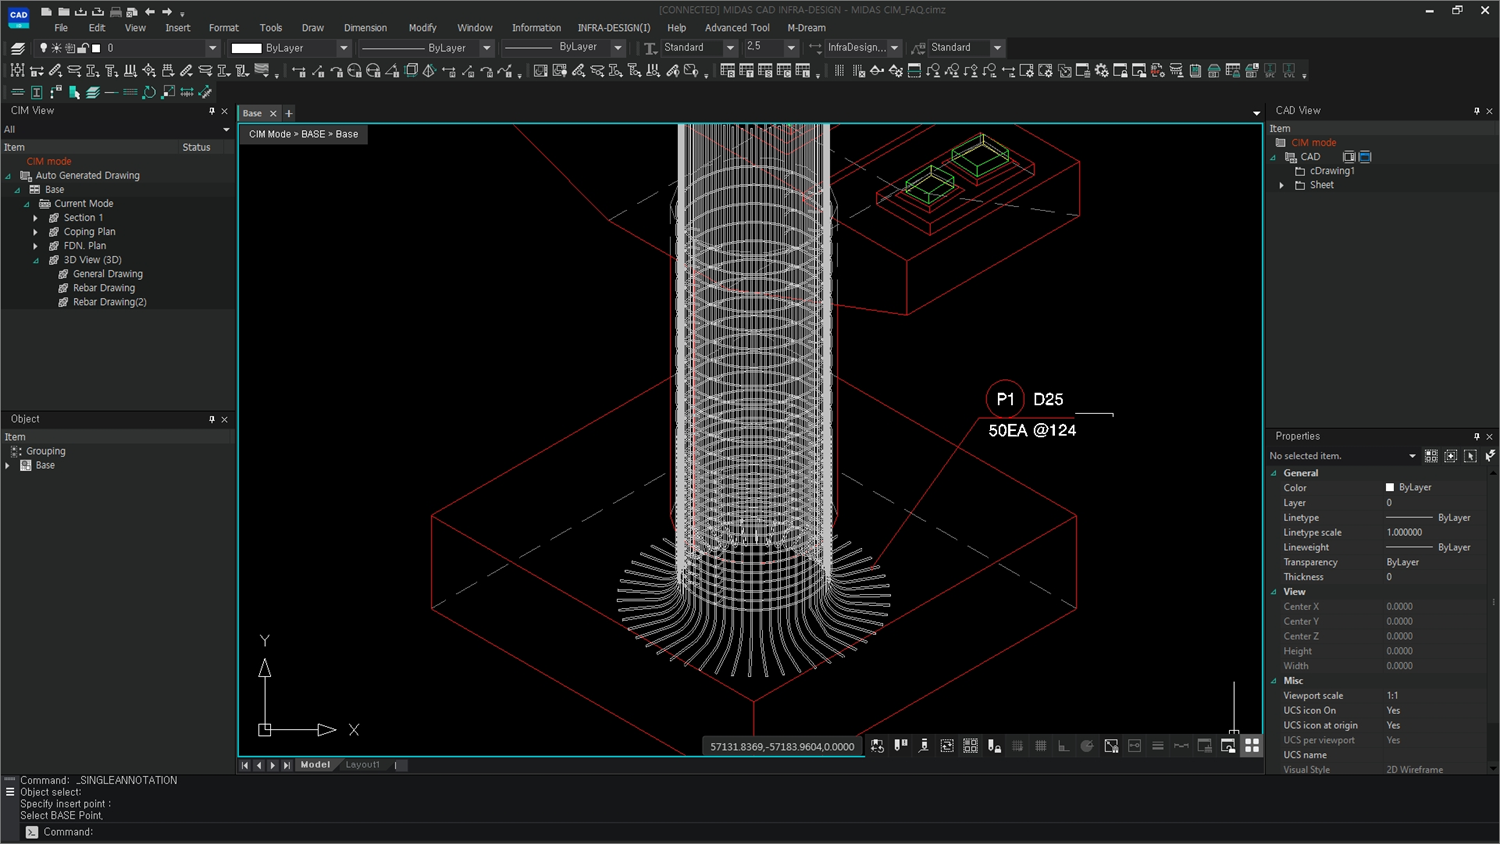The width and height of the screenshot is (1500, 844).
Task: Click the viewport layout grid icon at bottom right
Action: [x=1252, y=745]
